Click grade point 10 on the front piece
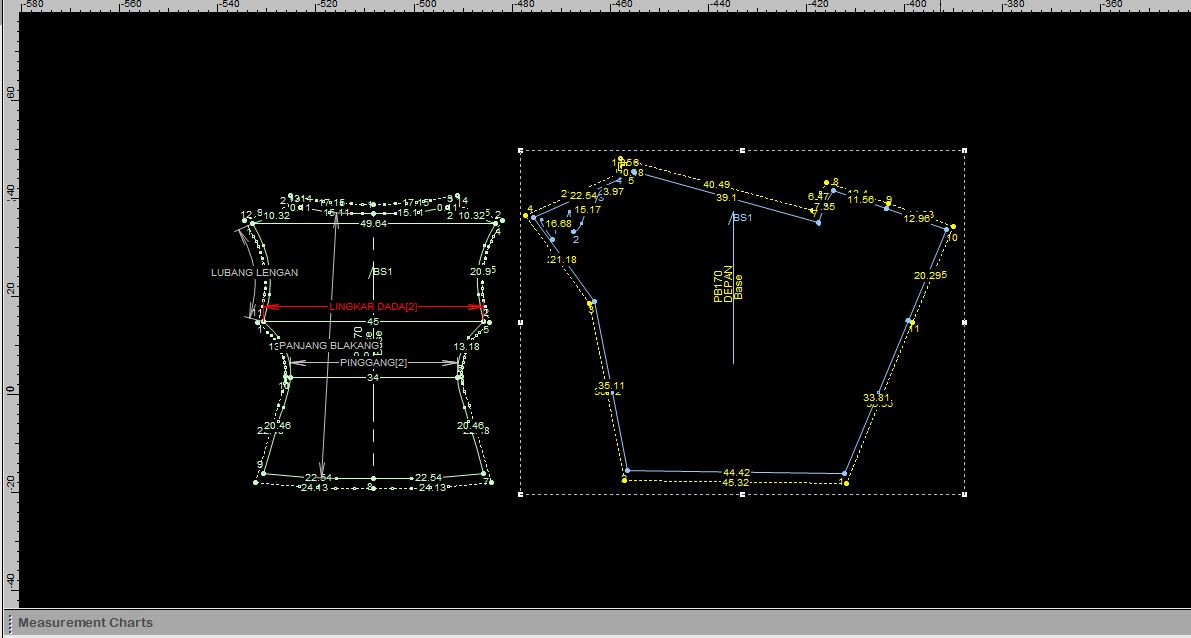This screenshot has width=1191, height=638. [952, 237]
